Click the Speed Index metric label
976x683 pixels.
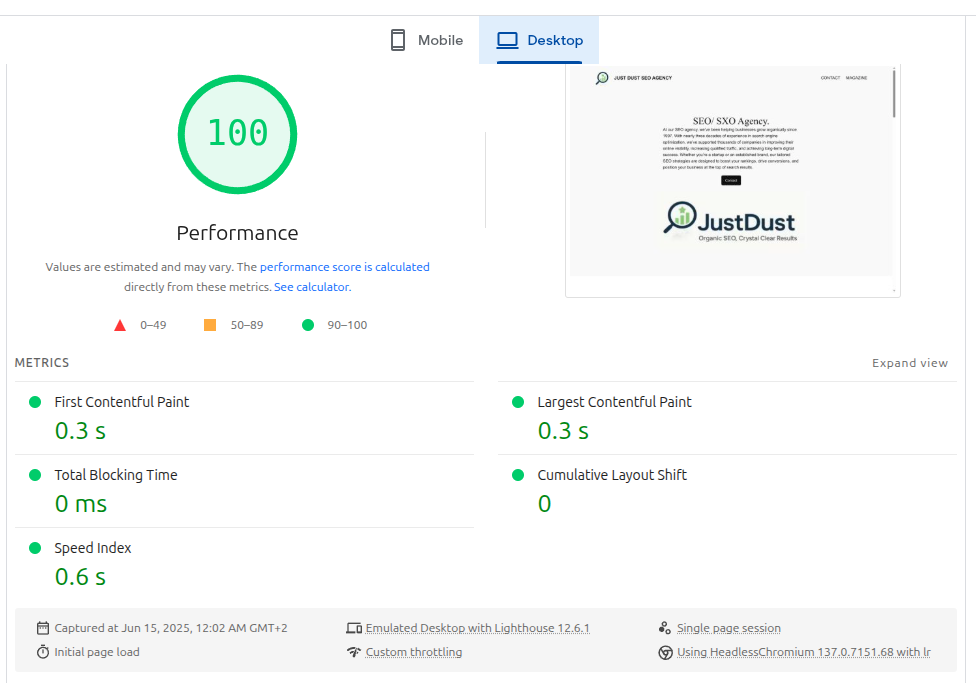(93, 548)
